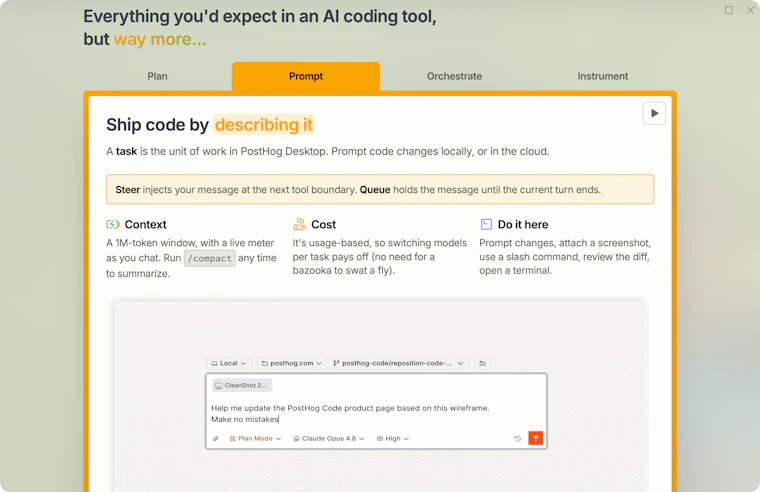Open the posthog.com folder dropdown

coord(291,363)
